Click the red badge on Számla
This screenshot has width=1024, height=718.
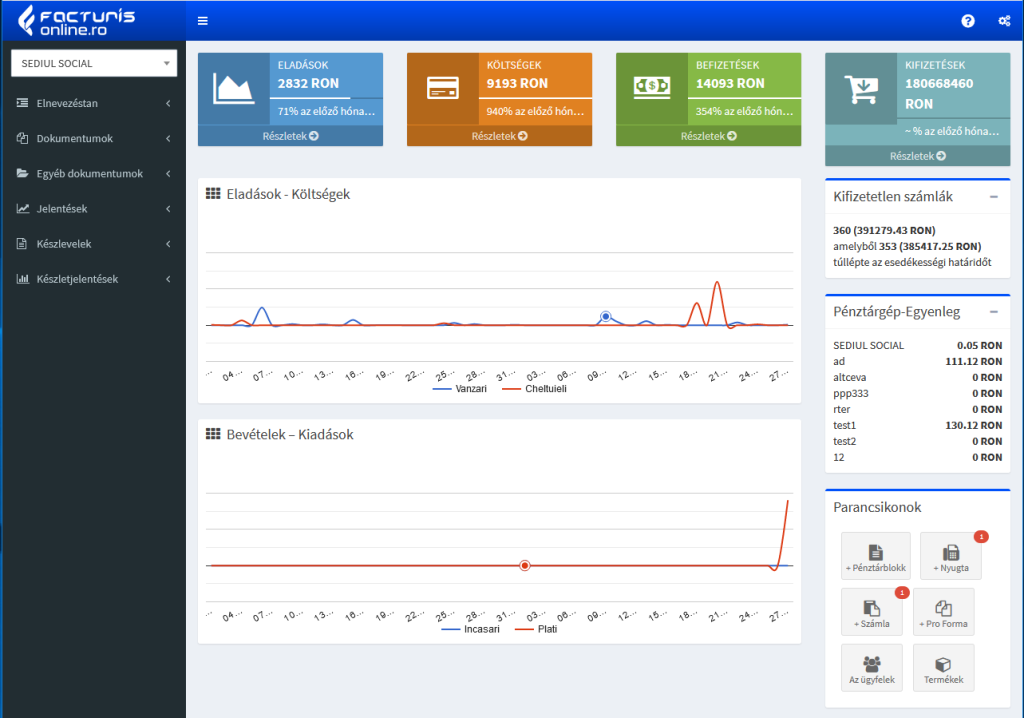(902, 593)
